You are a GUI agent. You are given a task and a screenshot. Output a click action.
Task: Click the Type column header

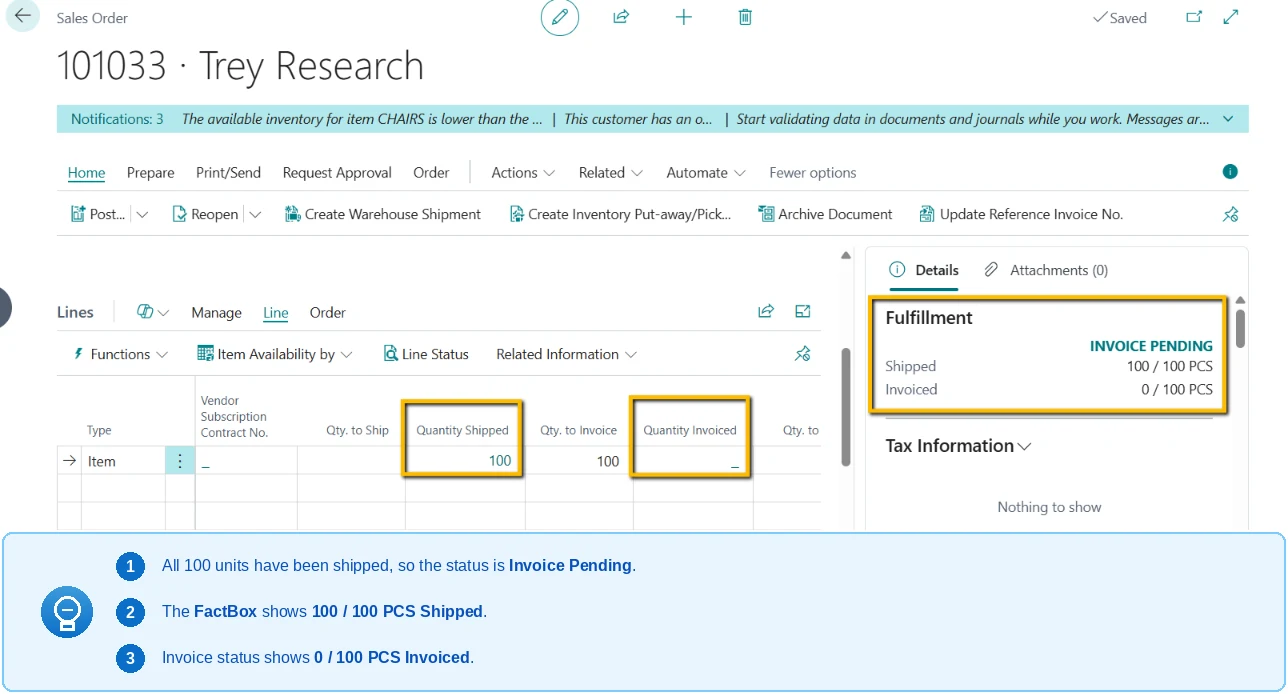click(99, 430)
